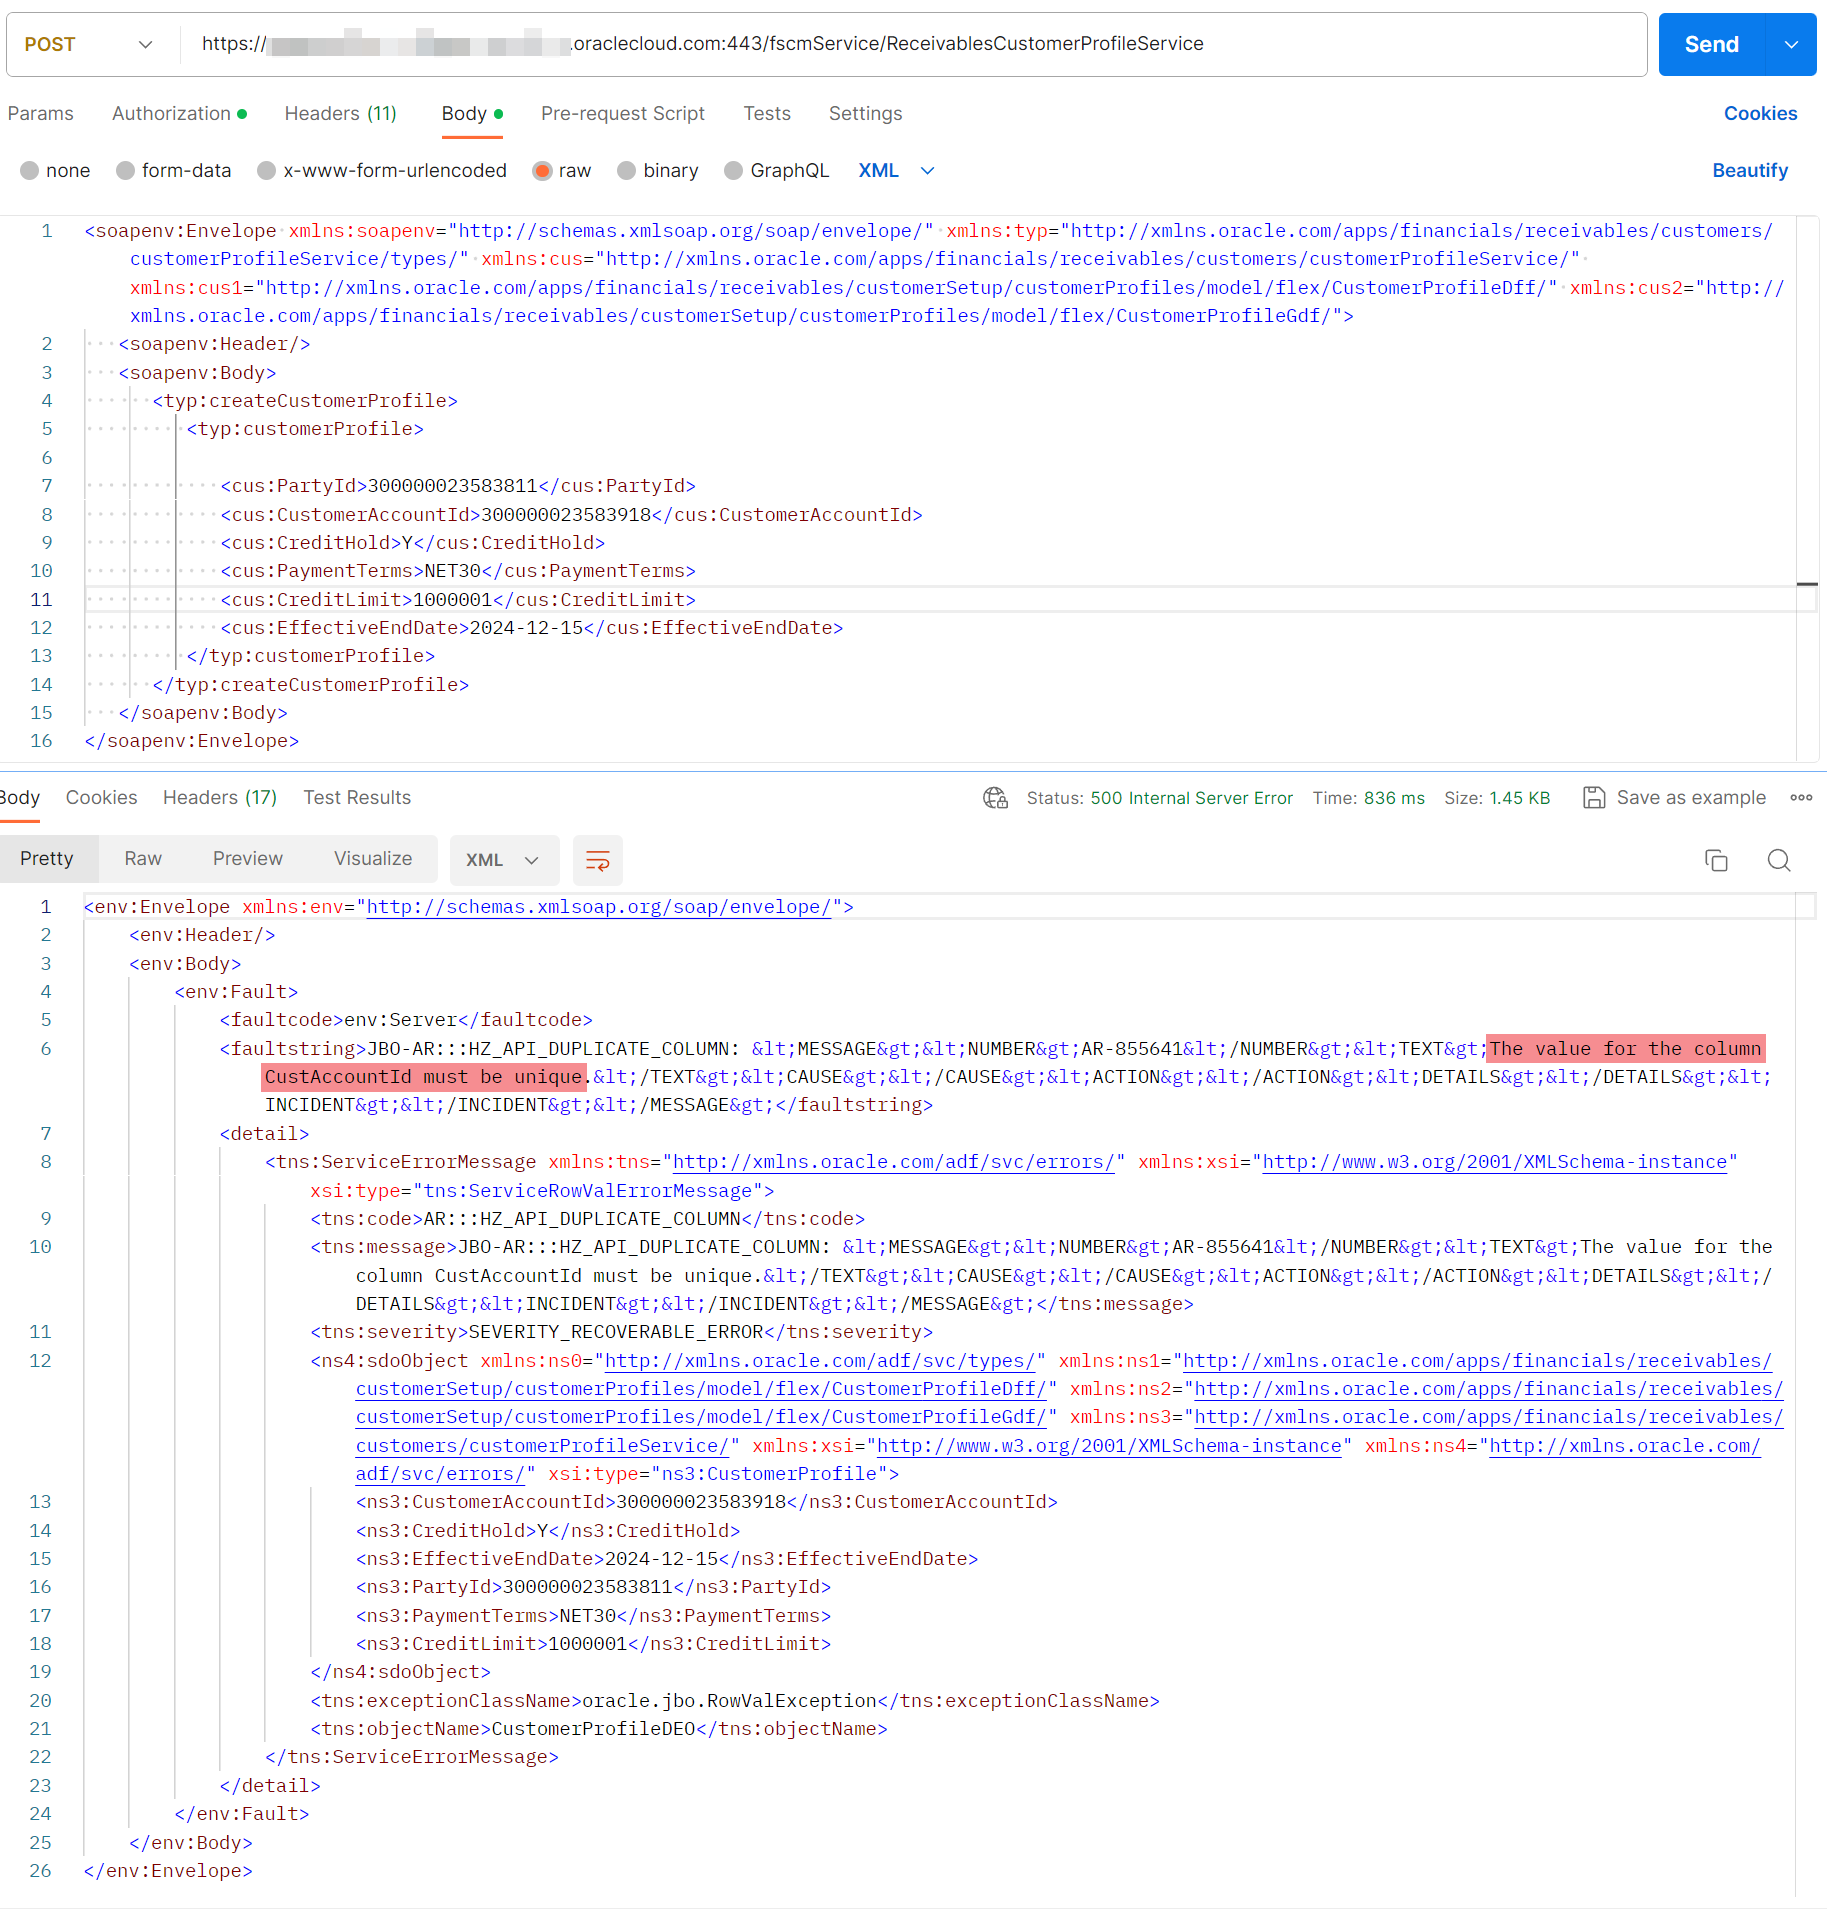The image size is (1827, 1910).
Task: Click the exceptionClassName oracle.jbo.RowValException line
Action: click(735, 1701)
